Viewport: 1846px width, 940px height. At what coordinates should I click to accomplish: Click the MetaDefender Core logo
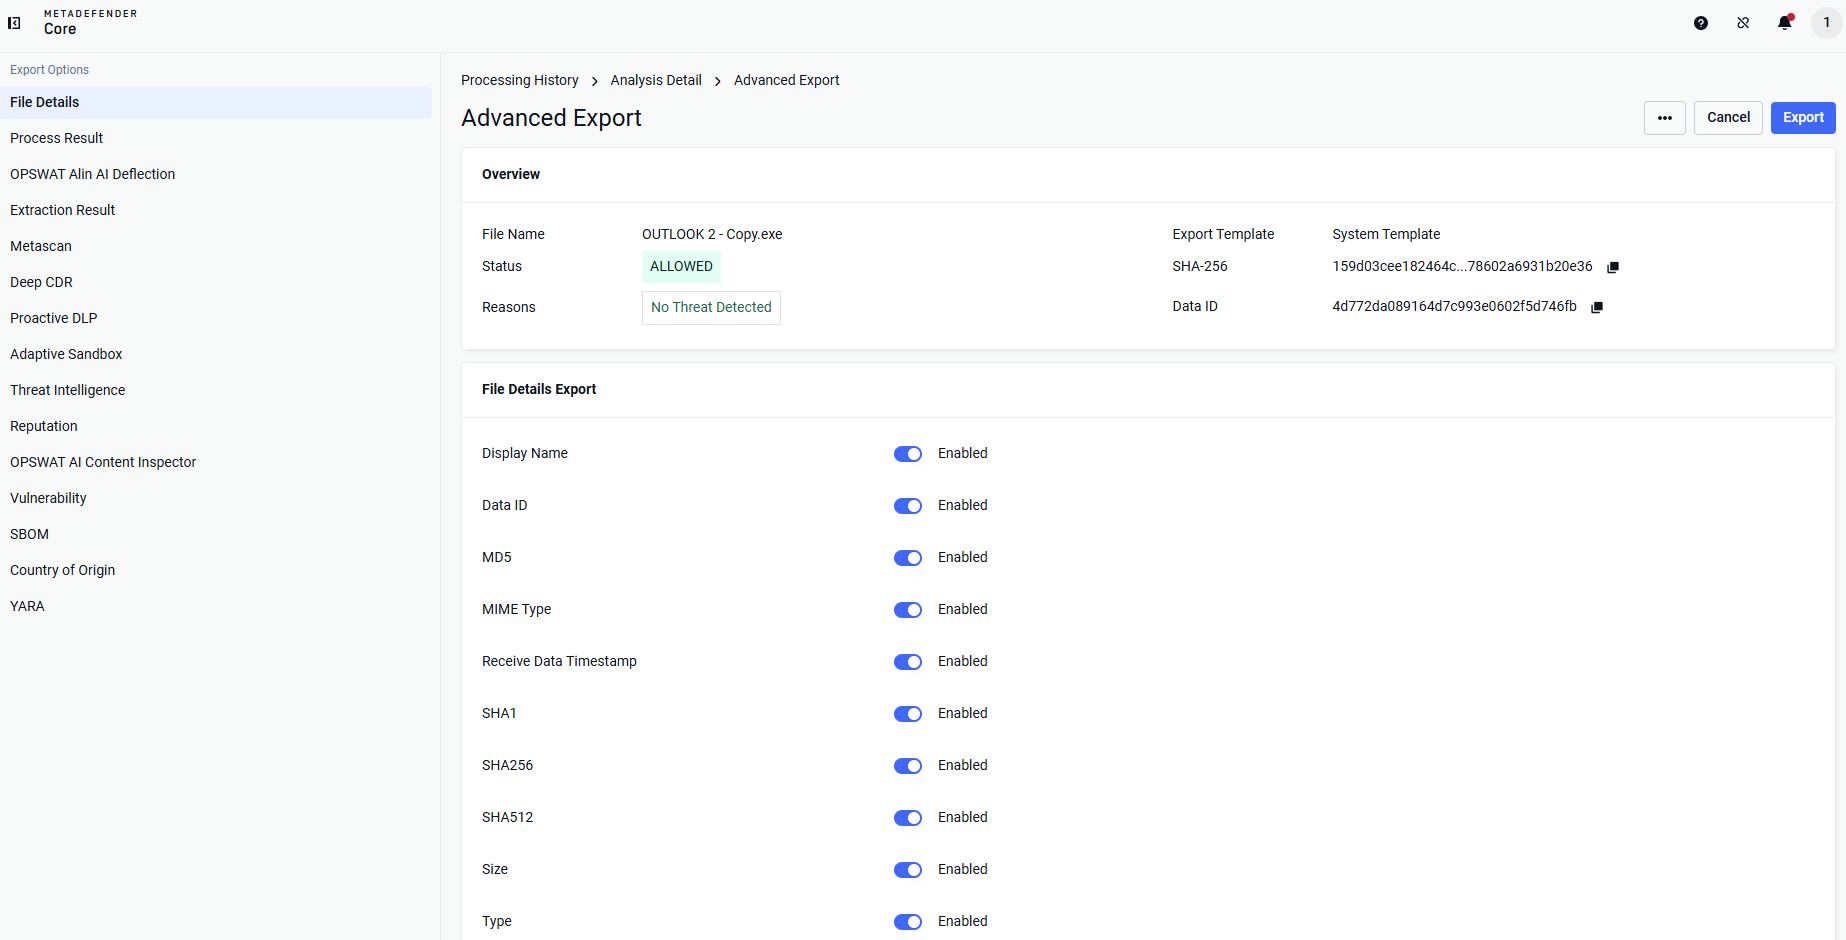point(90,23)
